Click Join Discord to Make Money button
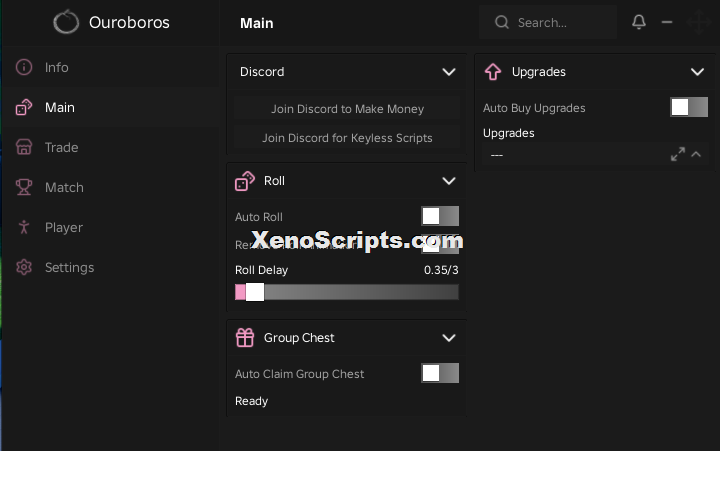 (347, 109)
